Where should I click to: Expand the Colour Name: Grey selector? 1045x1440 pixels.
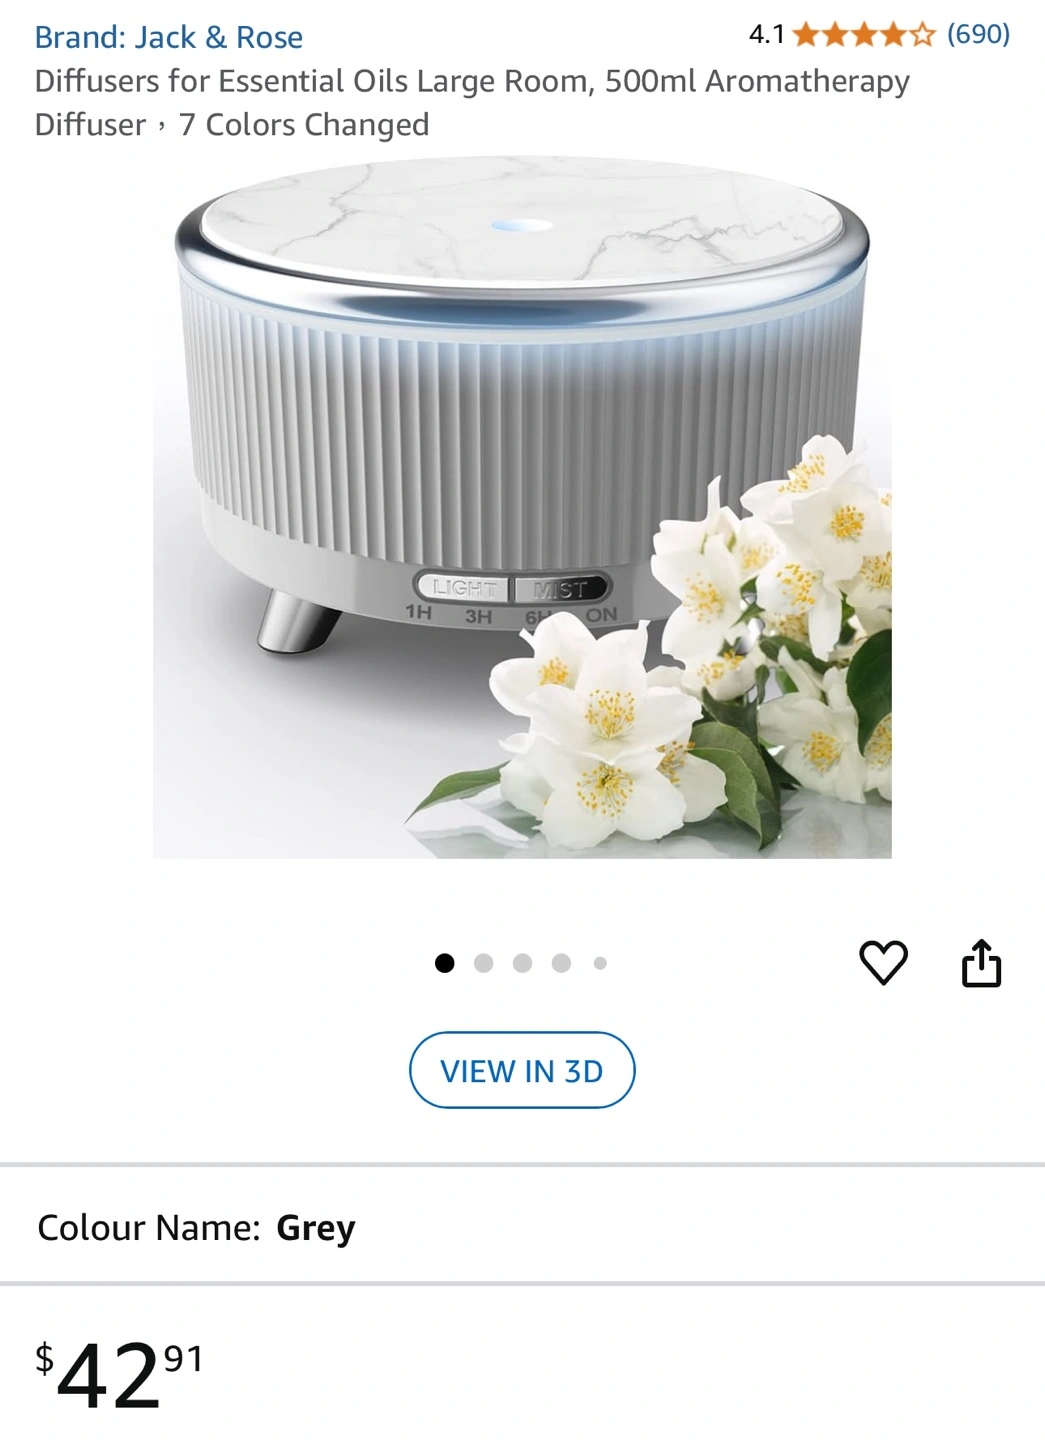tap(522, 1227)
